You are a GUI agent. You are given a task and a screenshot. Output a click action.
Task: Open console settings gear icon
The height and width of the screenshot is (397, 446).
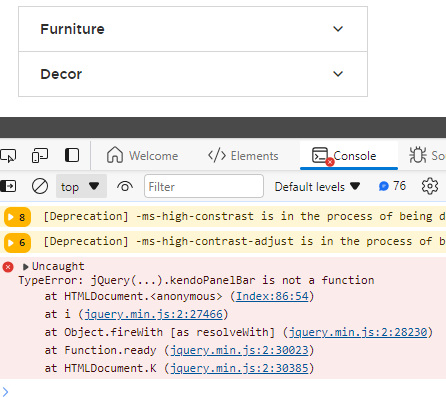(430, 186)
